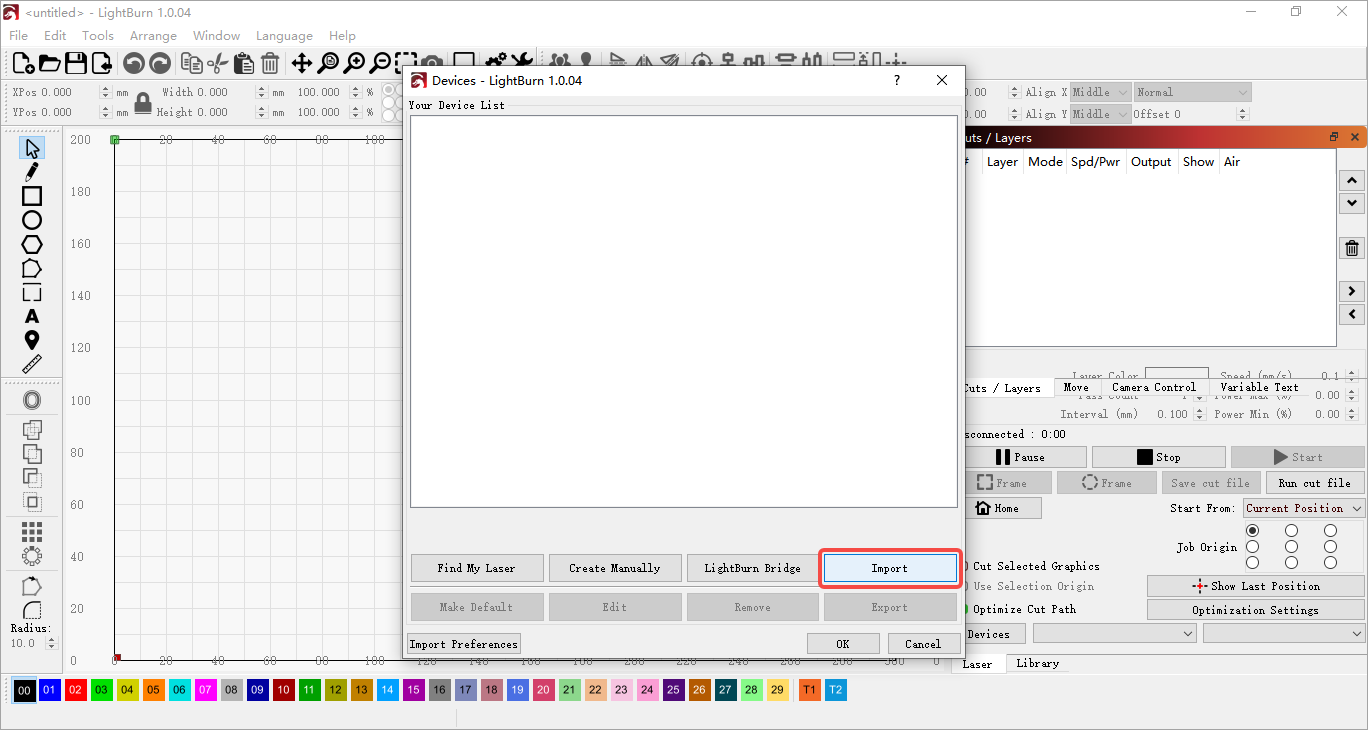Click Create Manually button

click(615, 568)
